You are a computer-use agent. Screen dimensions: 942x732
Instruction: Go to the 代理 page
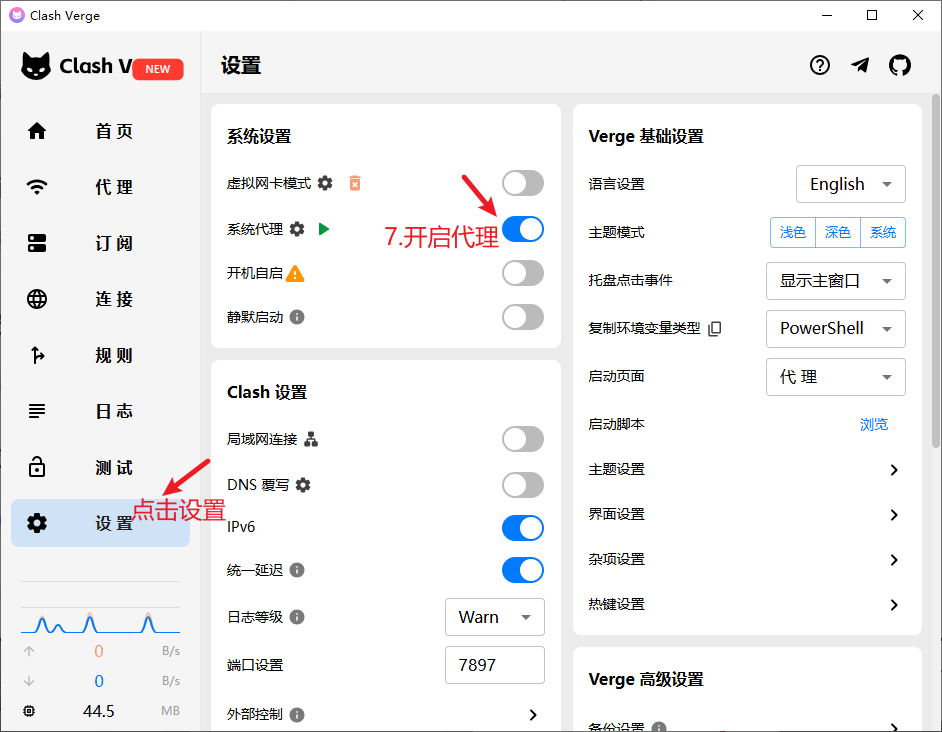[100, 187]
